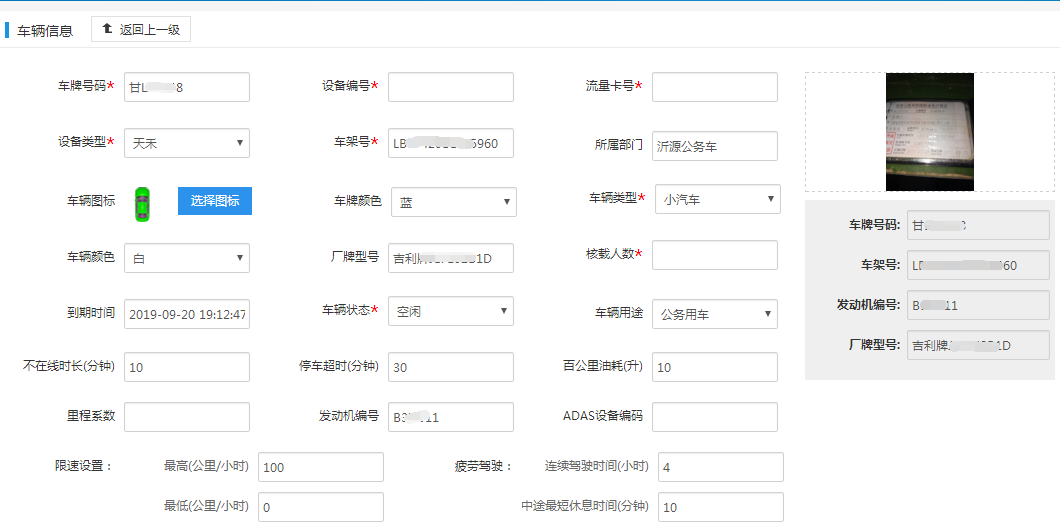The height and width of the screenshot is (529, 1060).
Task: Click the 所属部门 field with 沂源公务车
Action: coord(714,146)
